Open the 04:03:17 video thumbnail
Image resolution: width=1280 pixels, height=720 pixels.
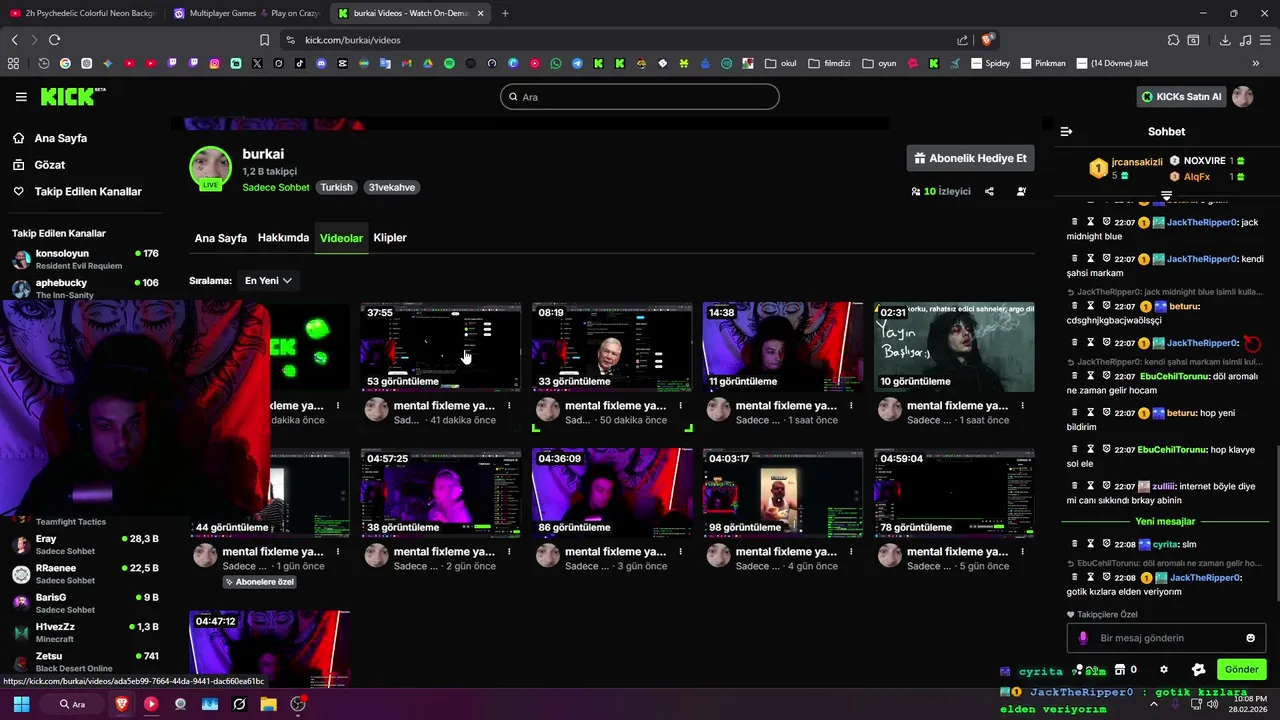click(x=783, y=492)
